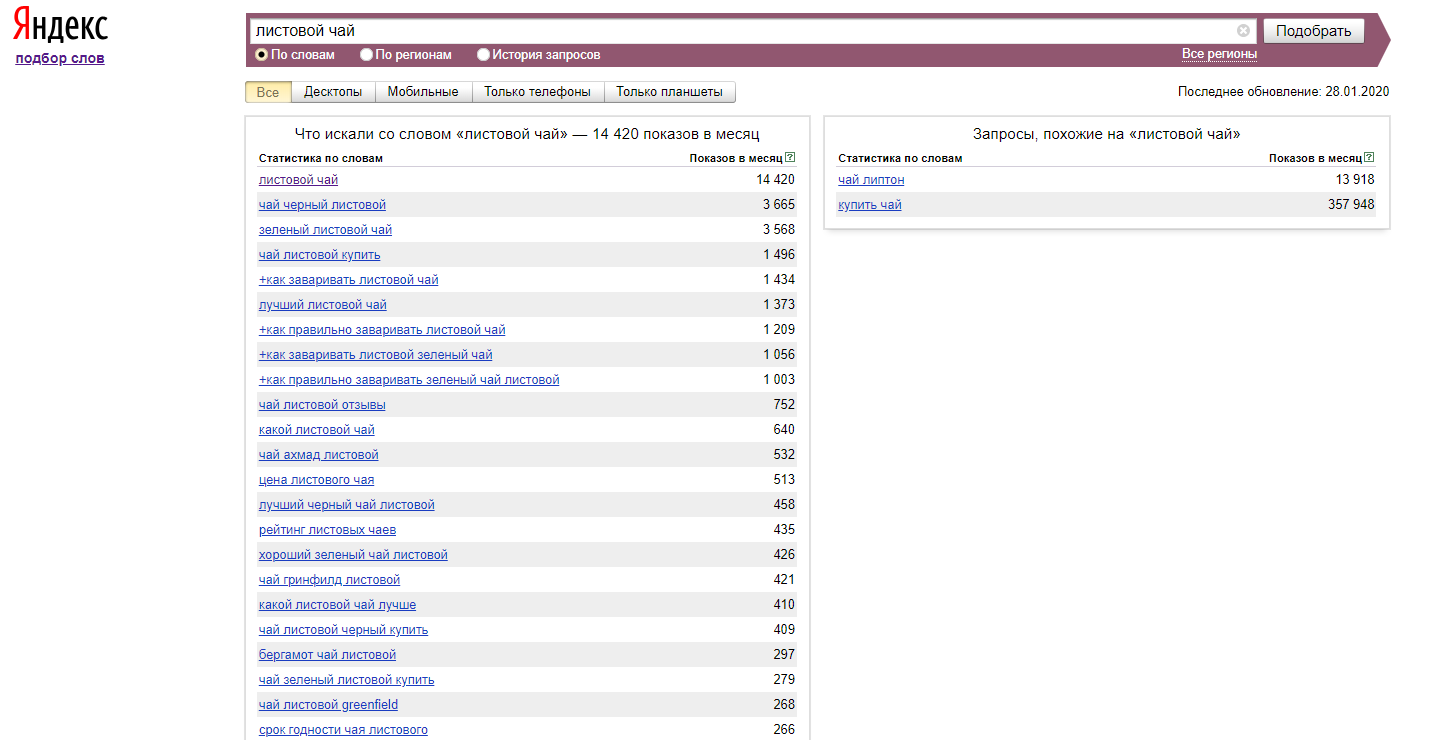This screenshot has width=1439, height=740.
Task: Switch to the 'Мобильные' tab
Action: coord(423,92)
